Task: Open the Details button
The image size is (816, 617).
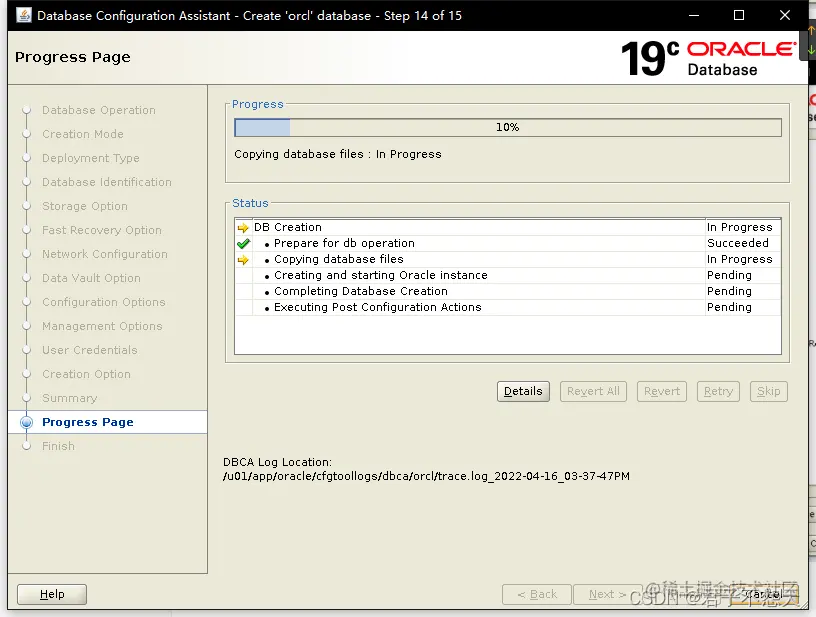Action: (x=523, y=391)
